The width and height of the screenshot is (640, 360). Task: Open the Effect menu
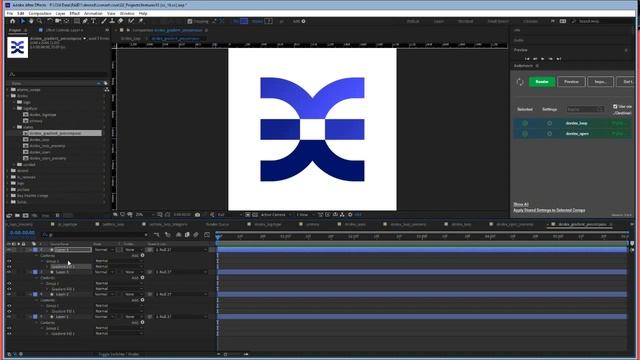(75, 13)
